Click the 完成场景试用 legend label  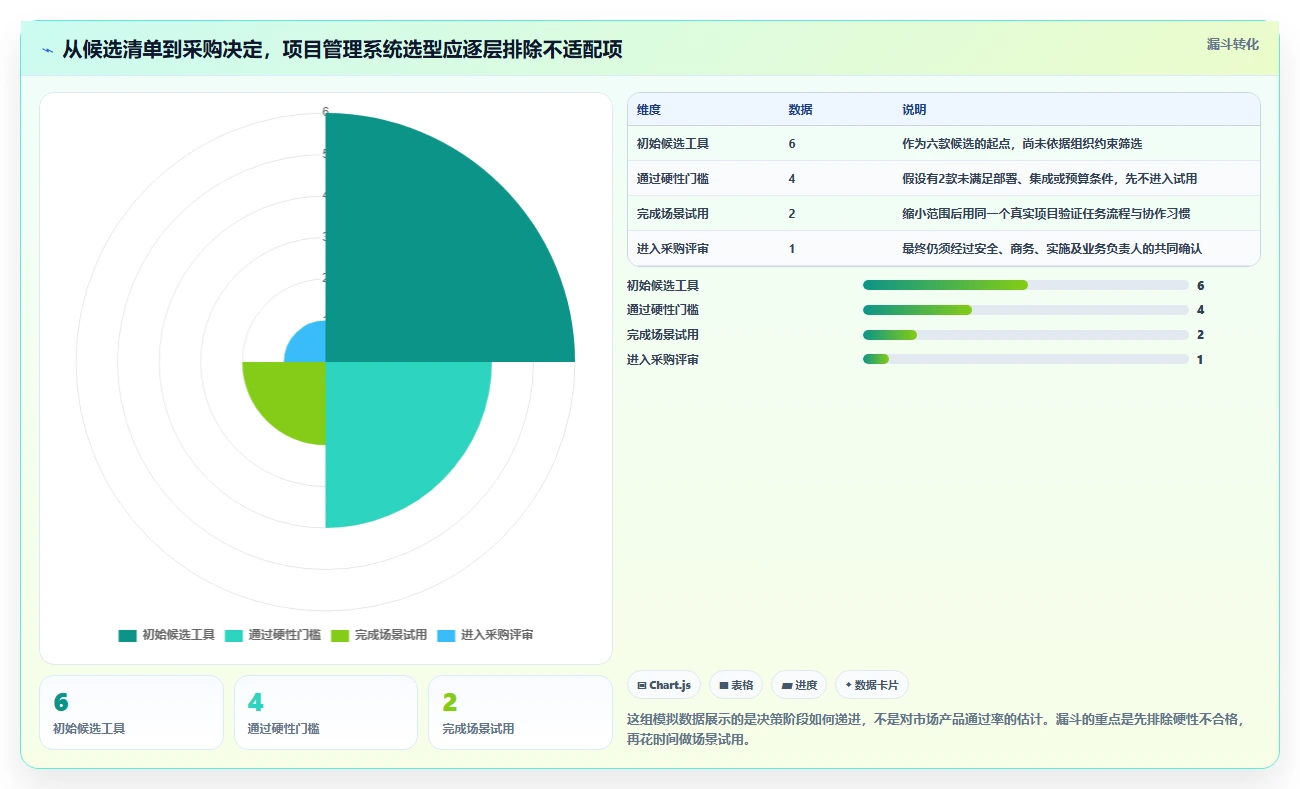pyautogui.click(x=391, y=635)
